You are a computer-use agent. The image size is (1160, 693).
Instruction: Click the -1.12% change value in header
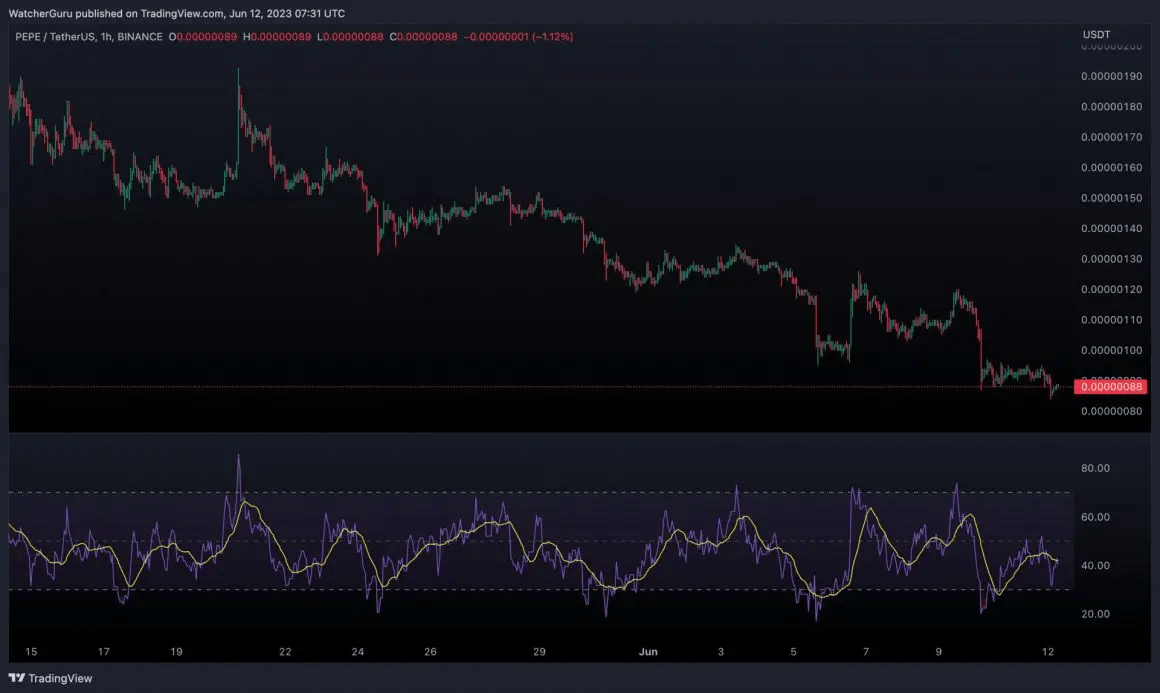coord(553,36)
